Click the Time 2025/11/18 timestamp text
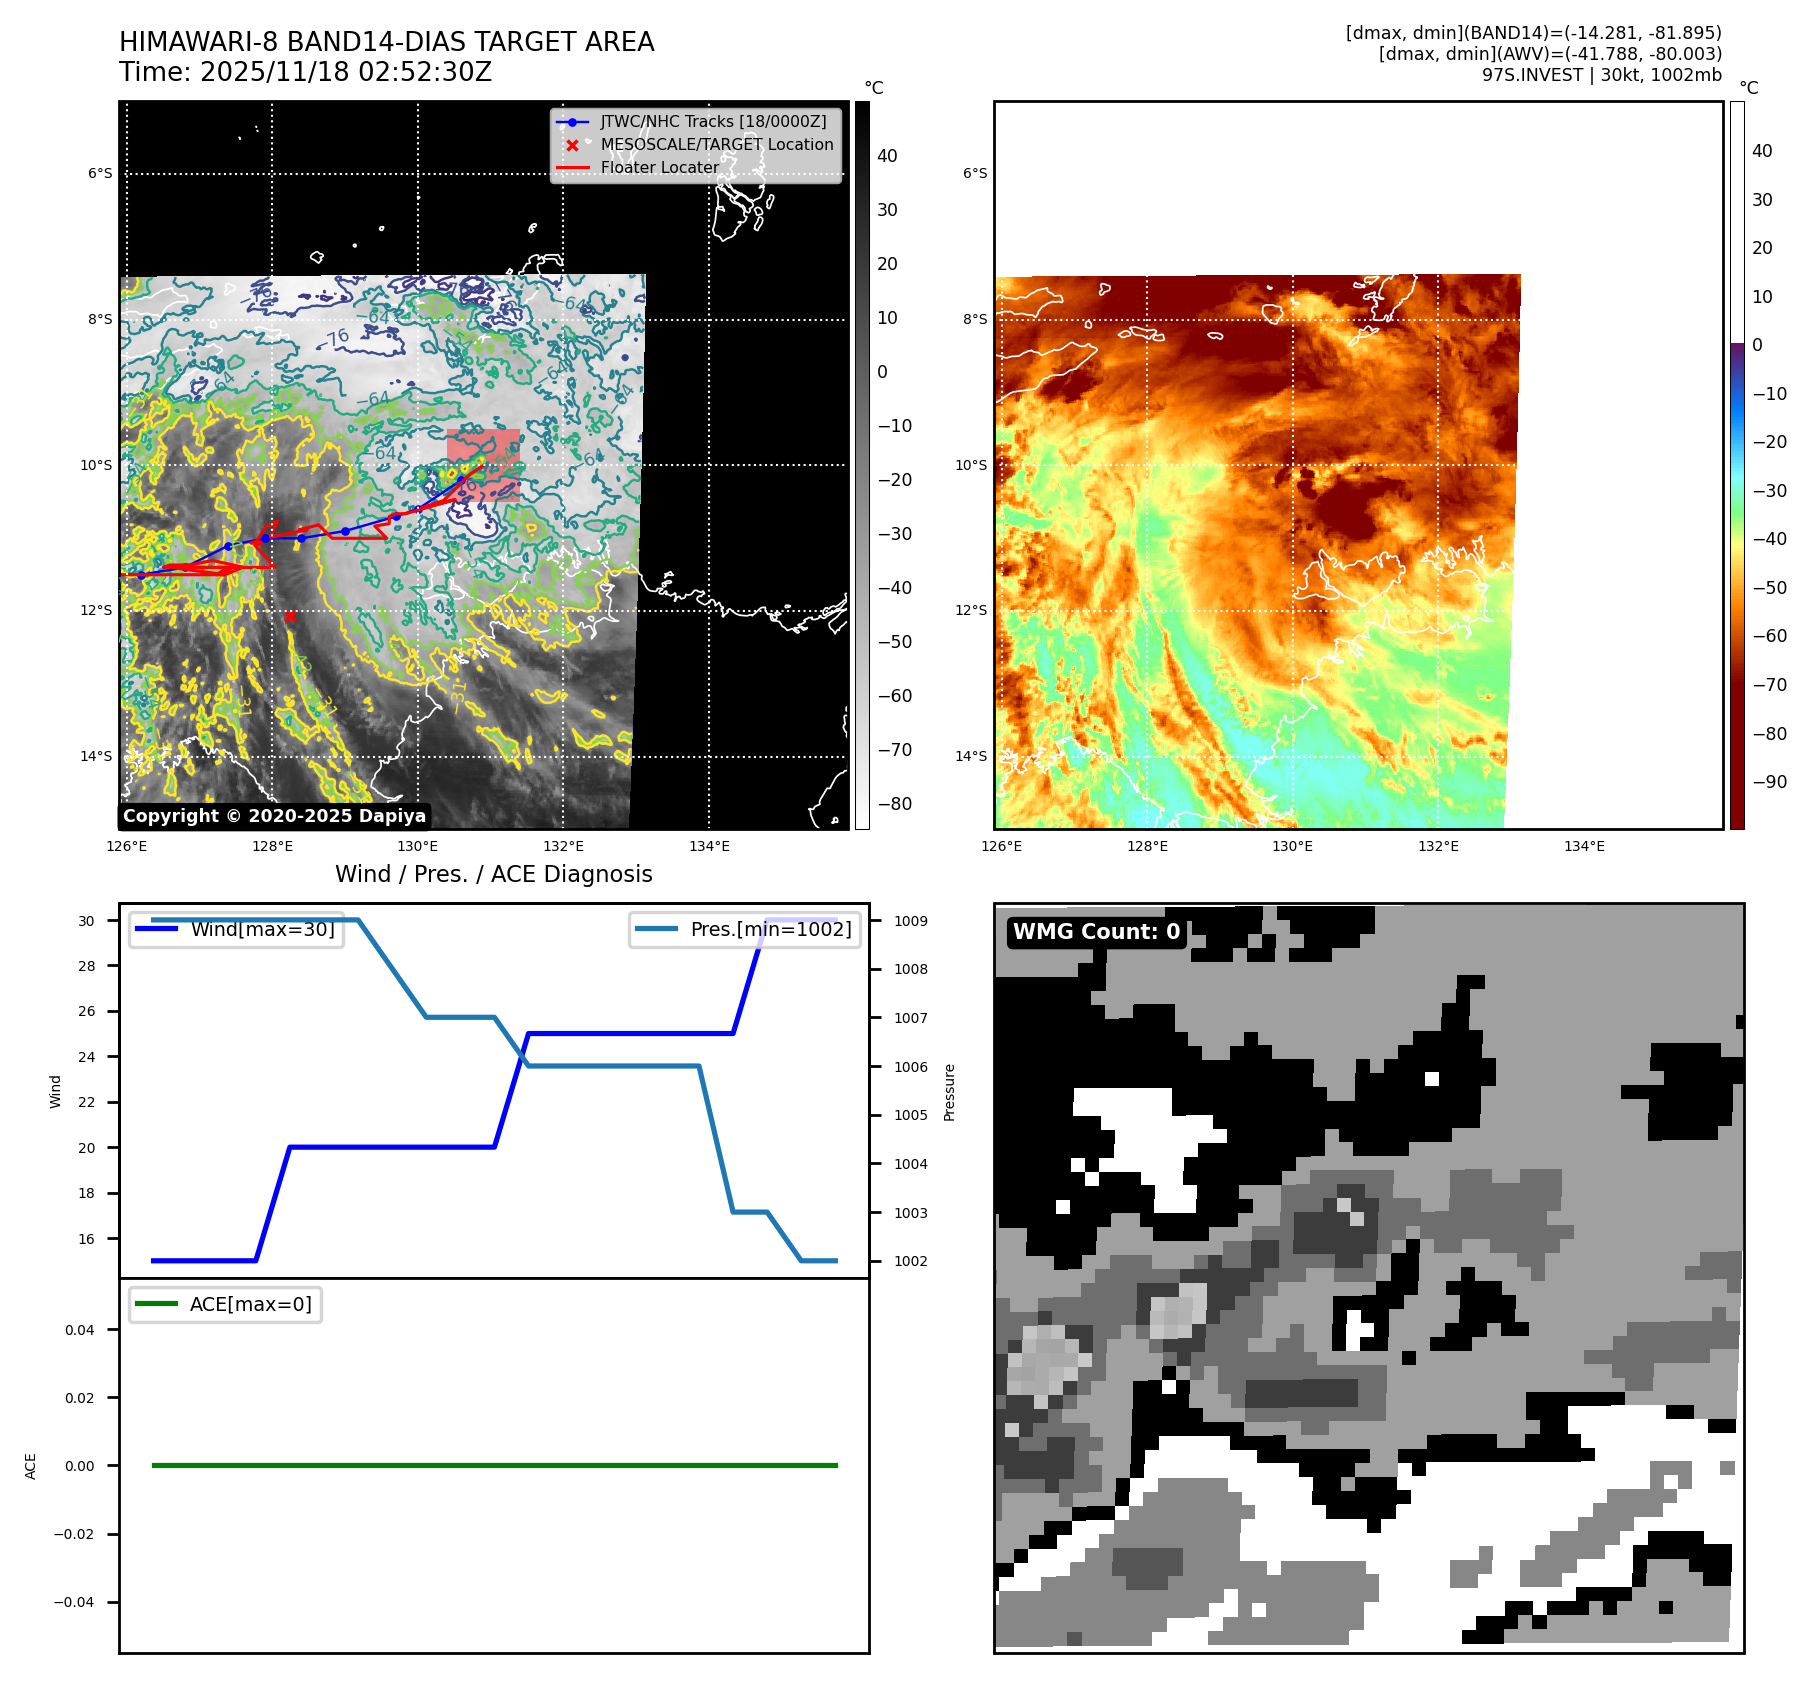 click(x=305, y=73)
